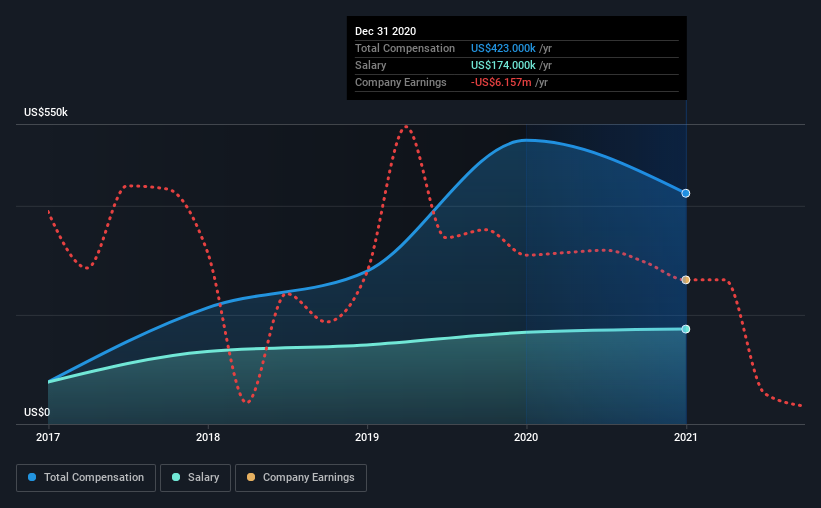Click the orange Company Earnings legend dot
Viewport: 821px width, 508px height.
[251, 477]
